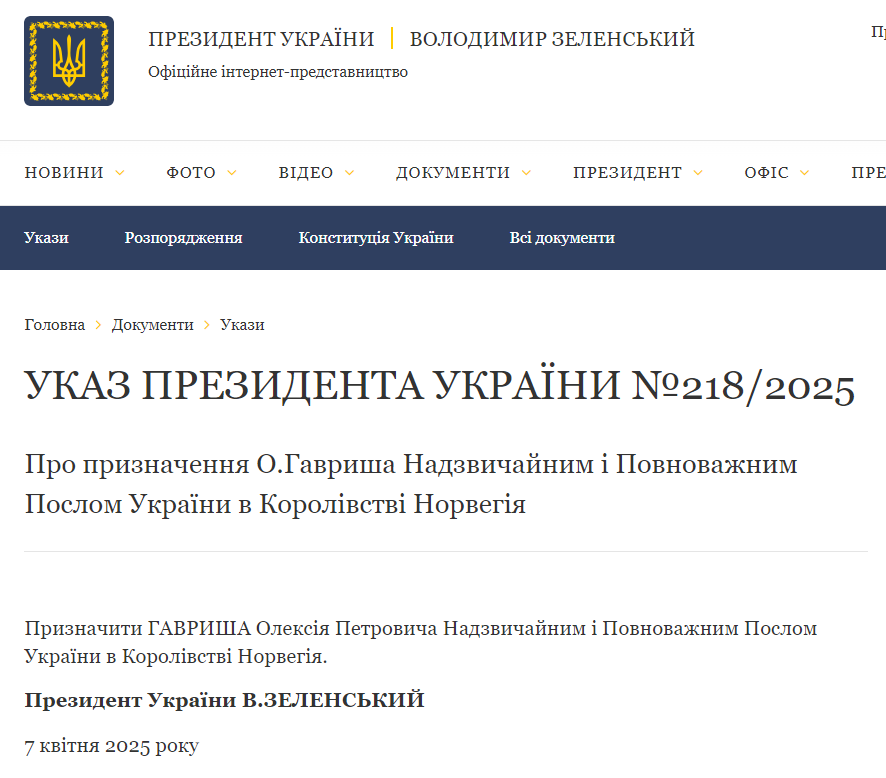Click the ВОЛОДИМИР ЗЕЛЕНСЬКИЙ name link
The width and height of the screenshot is (886, 778).
coord(551,39)
